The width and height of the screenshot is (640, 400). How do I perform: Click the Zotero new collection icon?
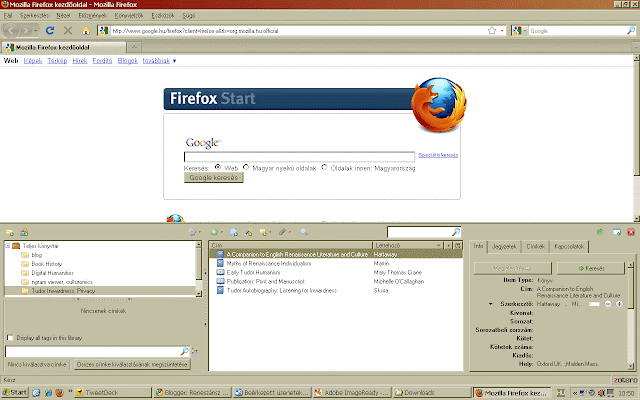point(10,232)
